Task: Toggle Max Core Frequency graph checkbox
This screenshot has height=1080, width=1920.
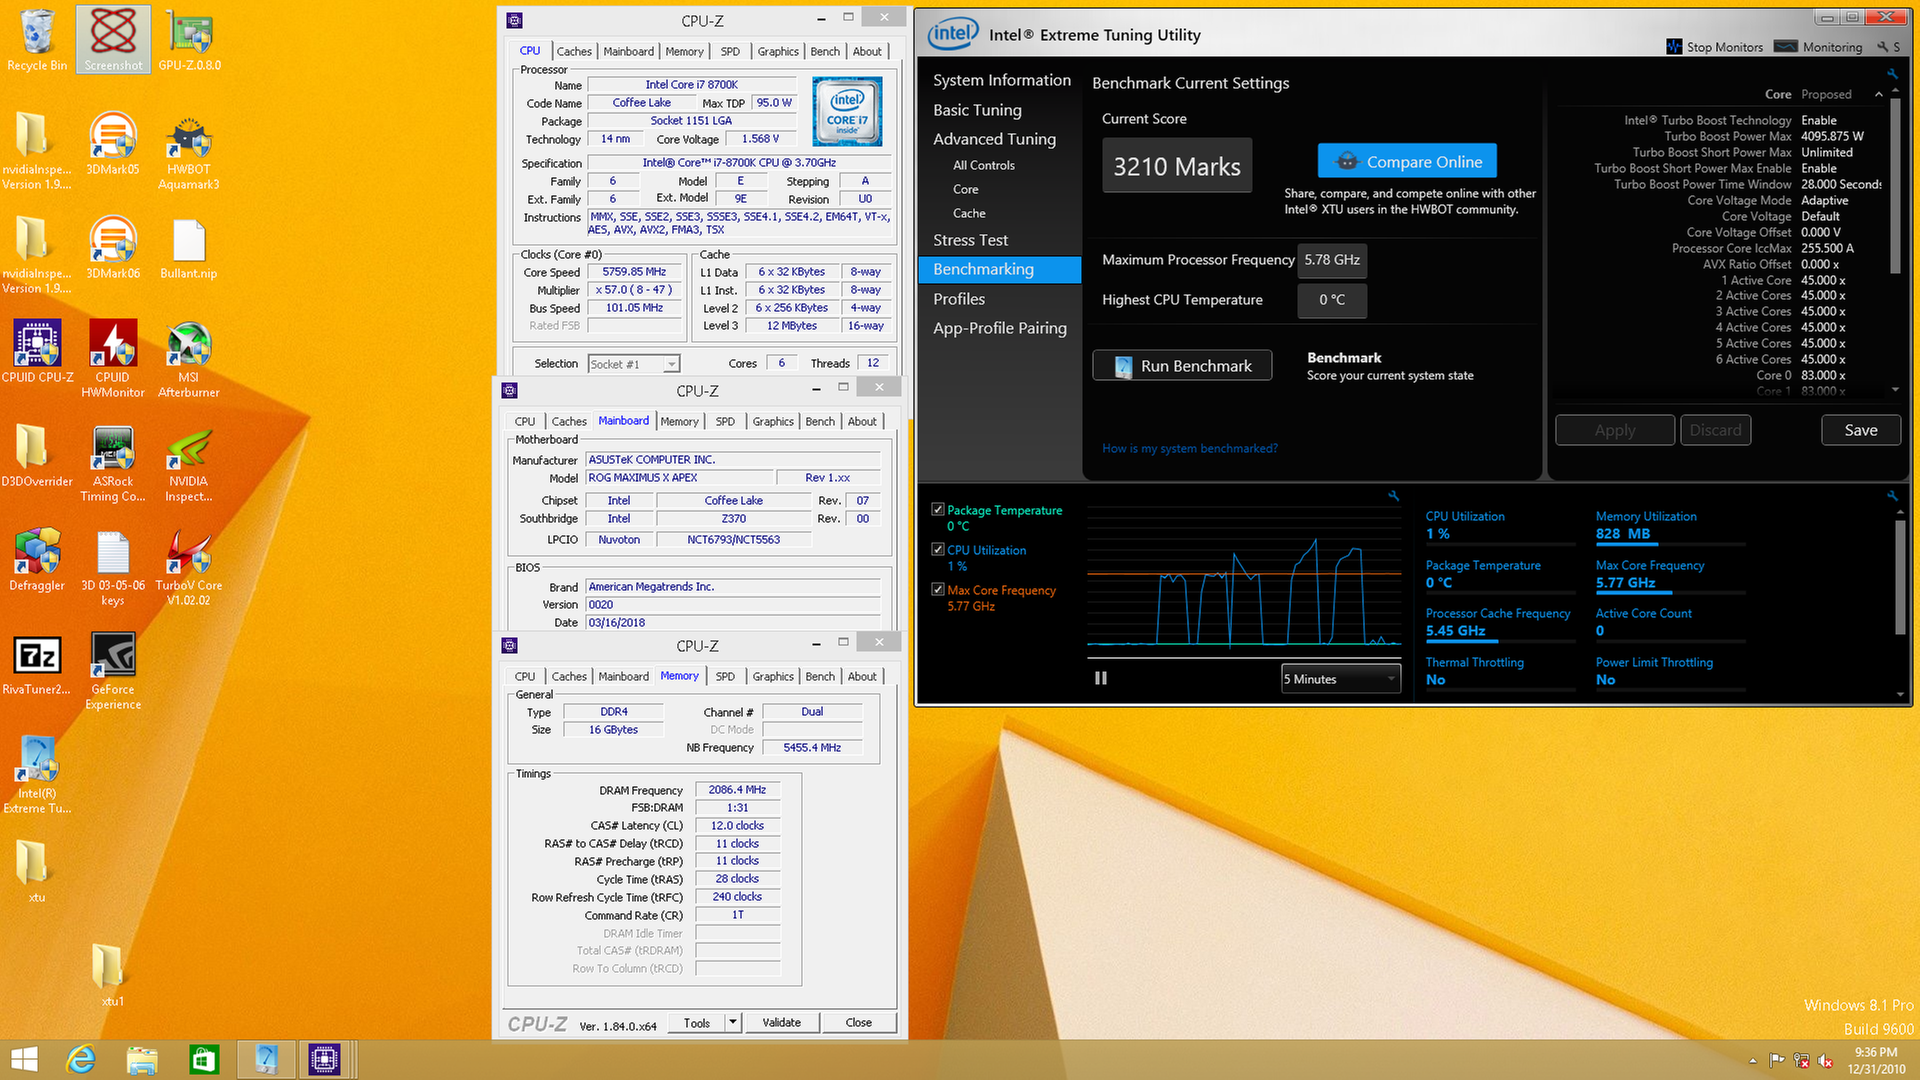Action: (938, 590)
